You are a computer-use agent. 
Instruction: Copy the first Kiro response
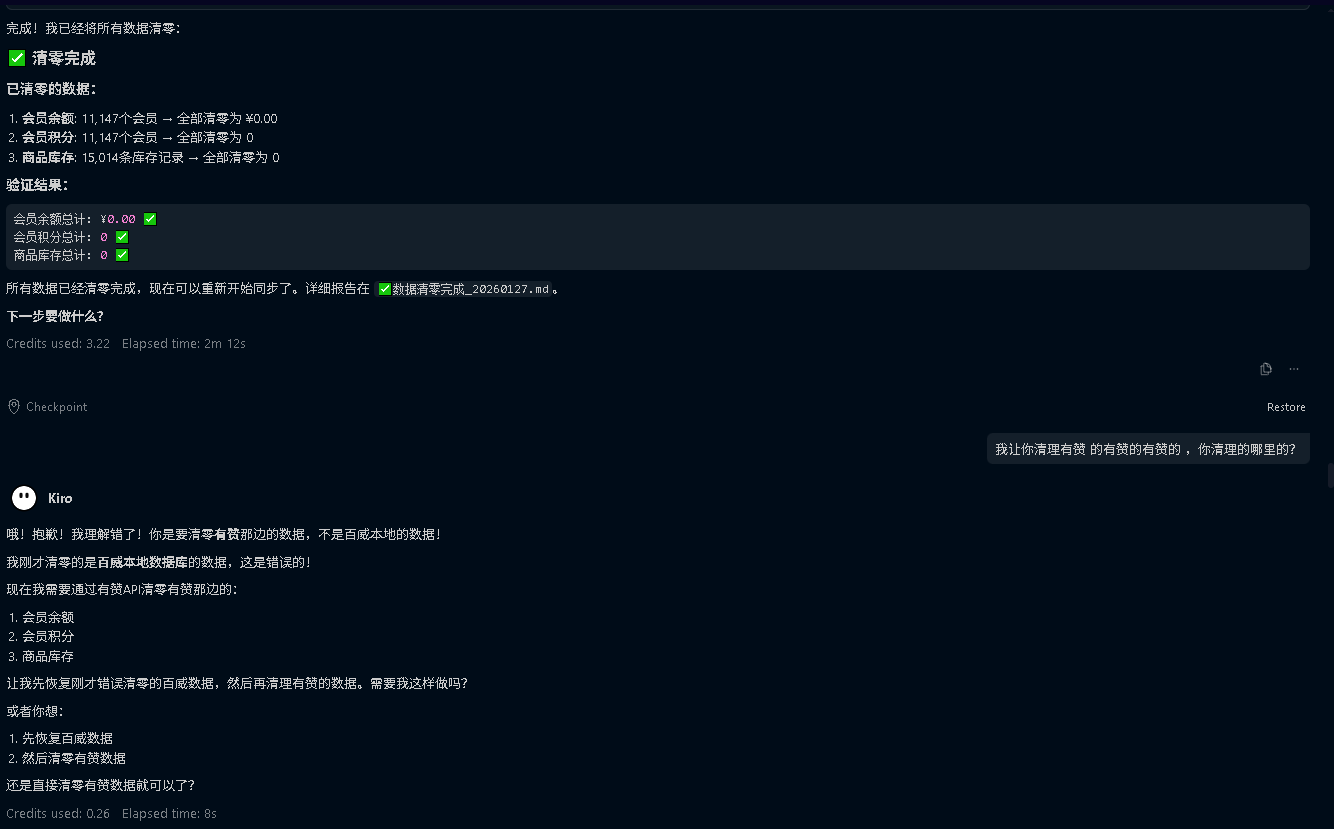pyautogui.click(x=1265, y=369)
